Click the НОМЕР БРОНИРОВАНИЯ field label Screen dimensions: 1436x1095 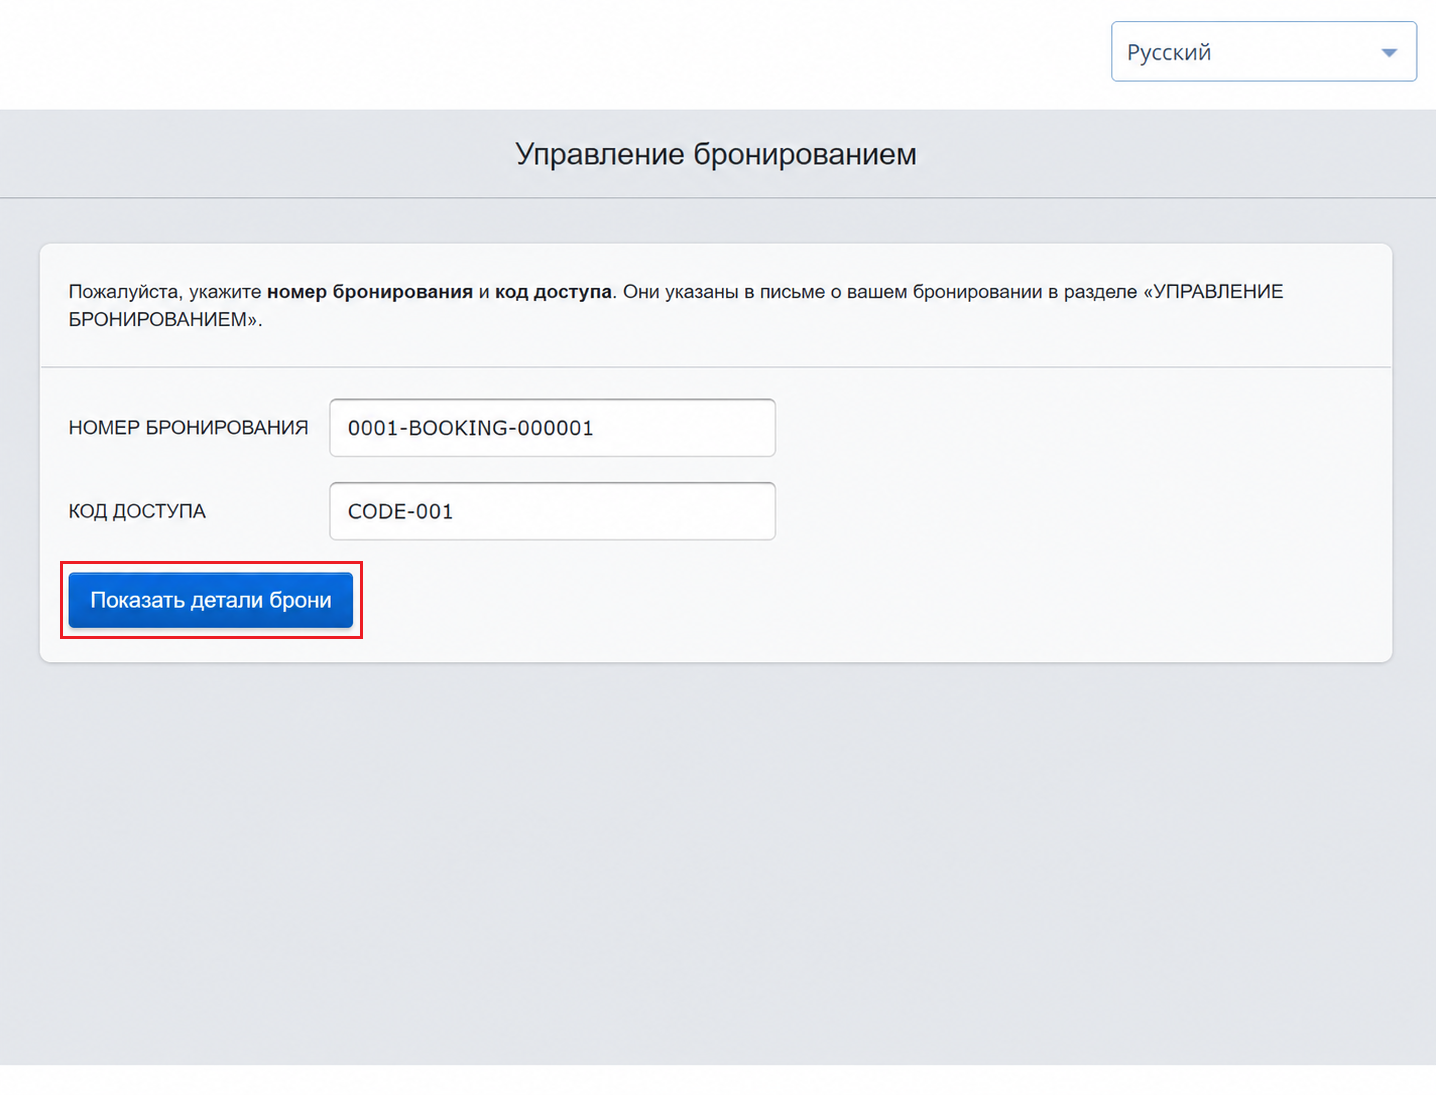[188, 428]
